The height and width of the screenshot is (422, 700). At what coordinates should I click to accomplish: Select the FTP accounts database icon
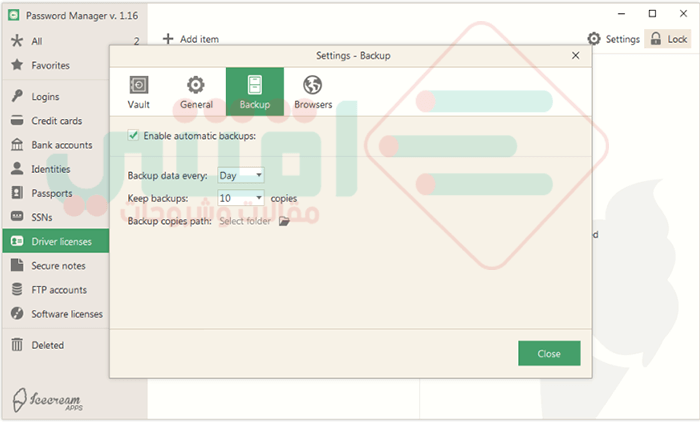17,289
